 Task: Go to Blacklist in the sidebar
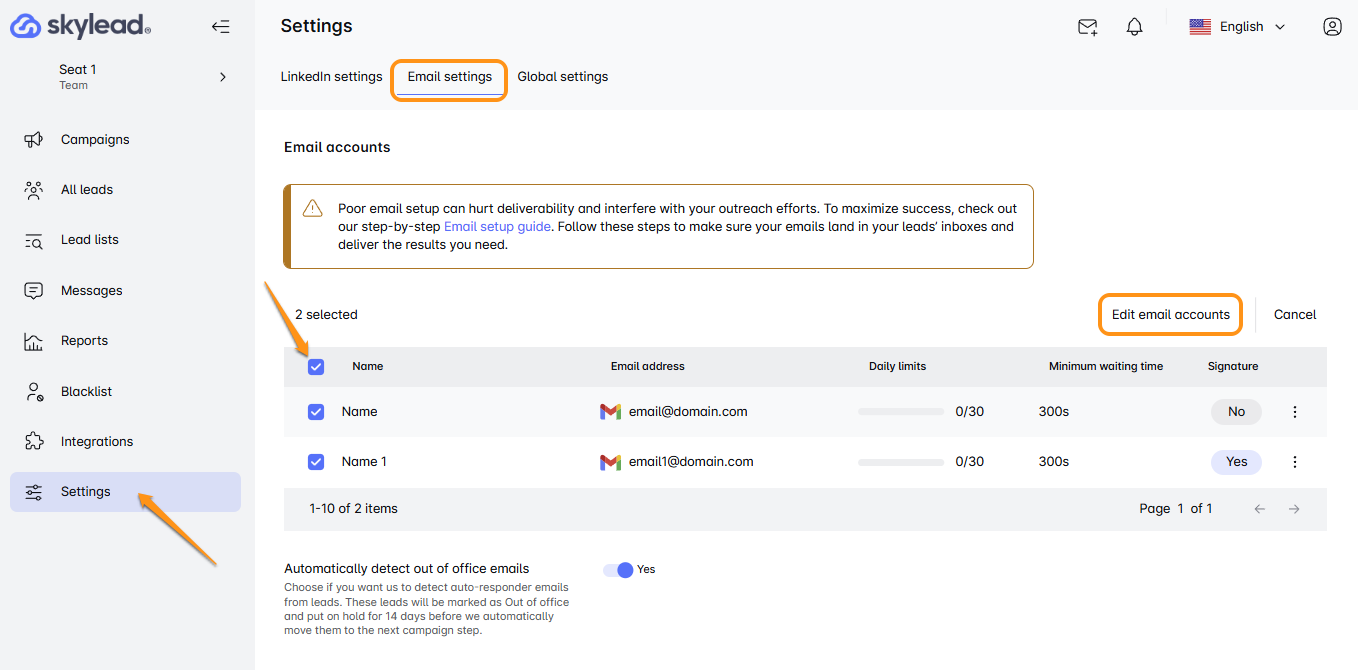86,392
